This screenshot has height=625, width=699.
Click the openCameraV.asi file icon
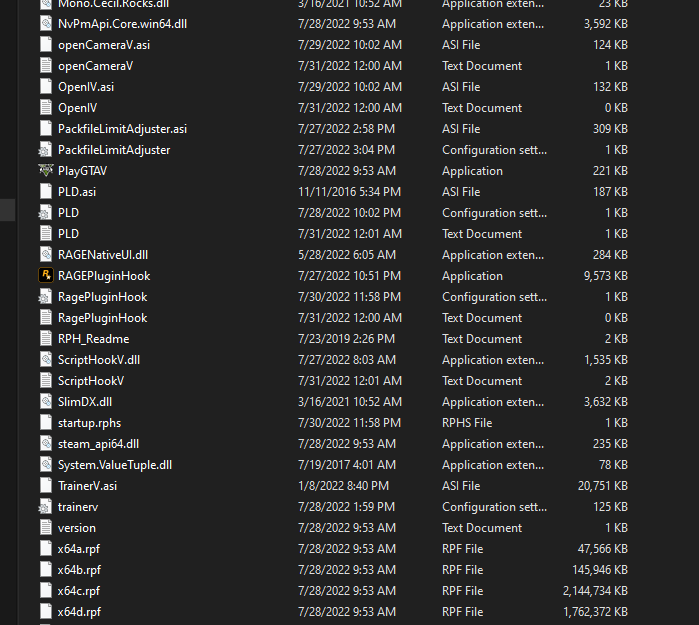tap(45, 45)
